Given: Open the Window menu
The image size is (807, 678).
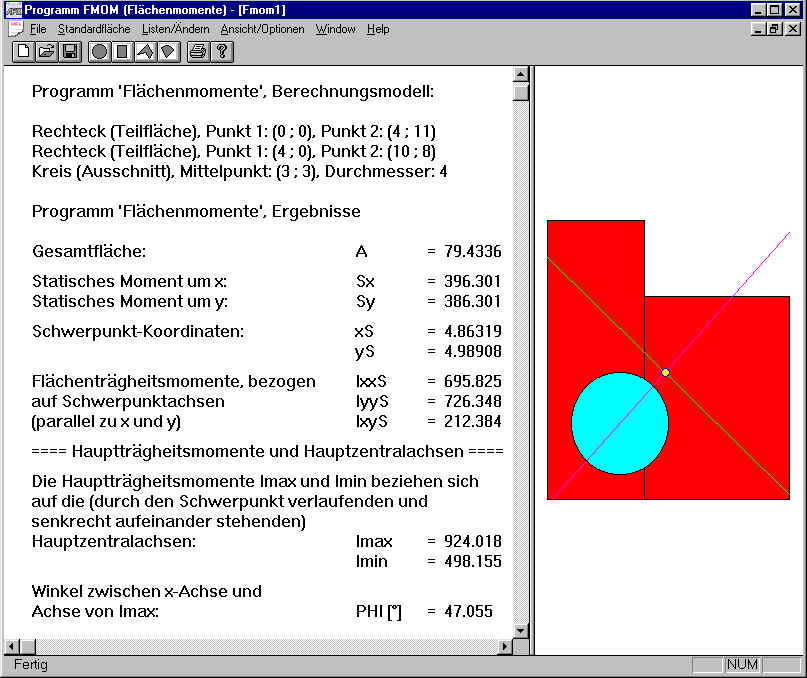Looking at the screenshot, I should (335, 29).
